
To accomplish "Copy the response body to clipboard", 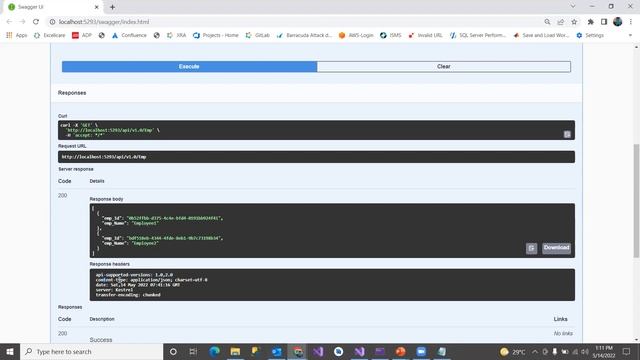I will [531, 248].
